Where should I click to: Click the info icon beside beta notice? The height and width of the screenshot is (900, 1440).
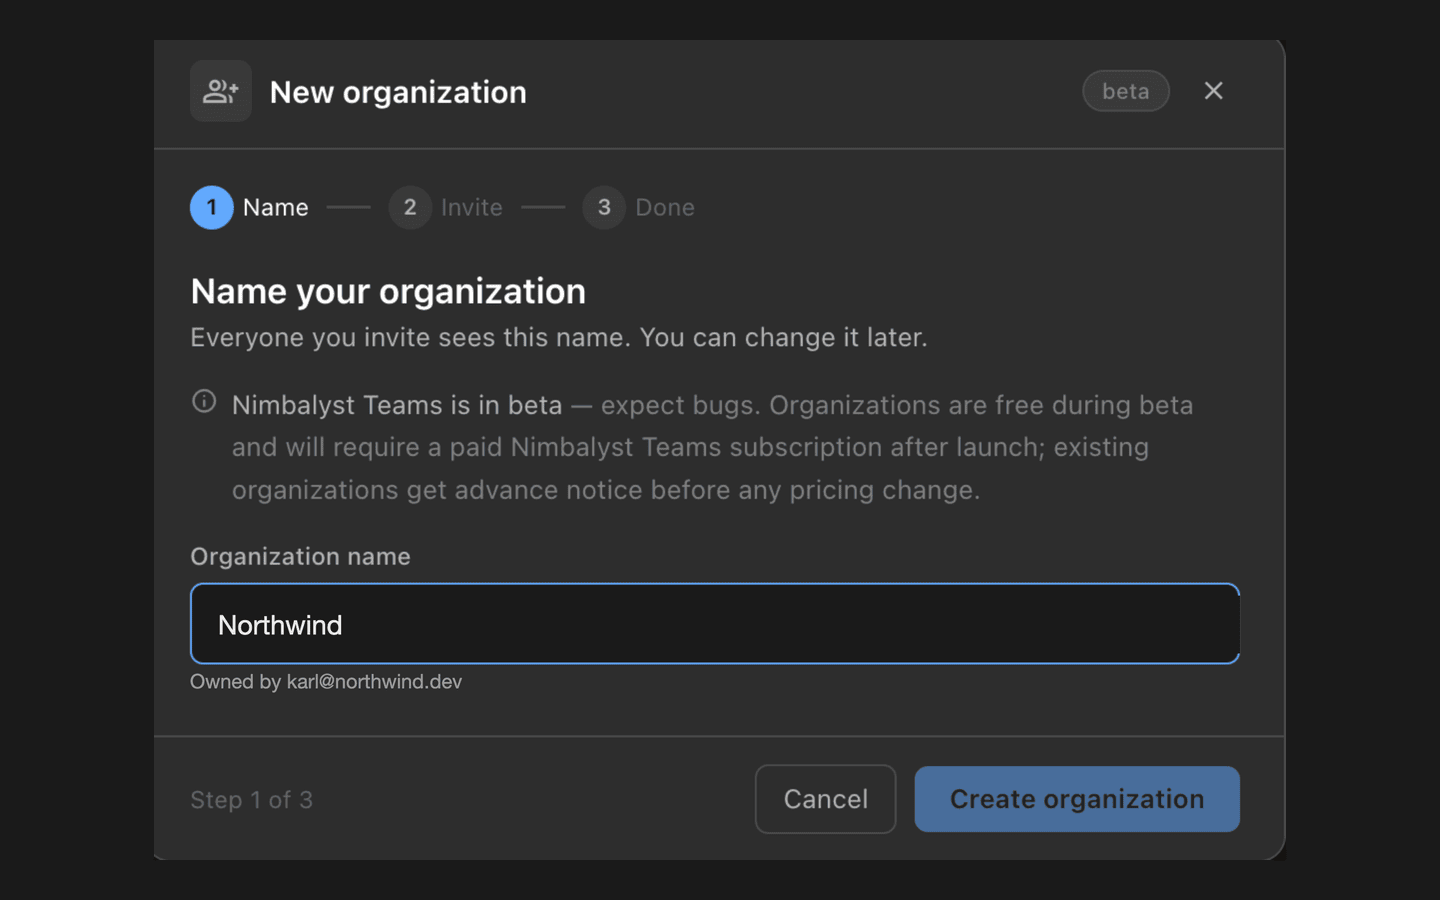(204, 402)
